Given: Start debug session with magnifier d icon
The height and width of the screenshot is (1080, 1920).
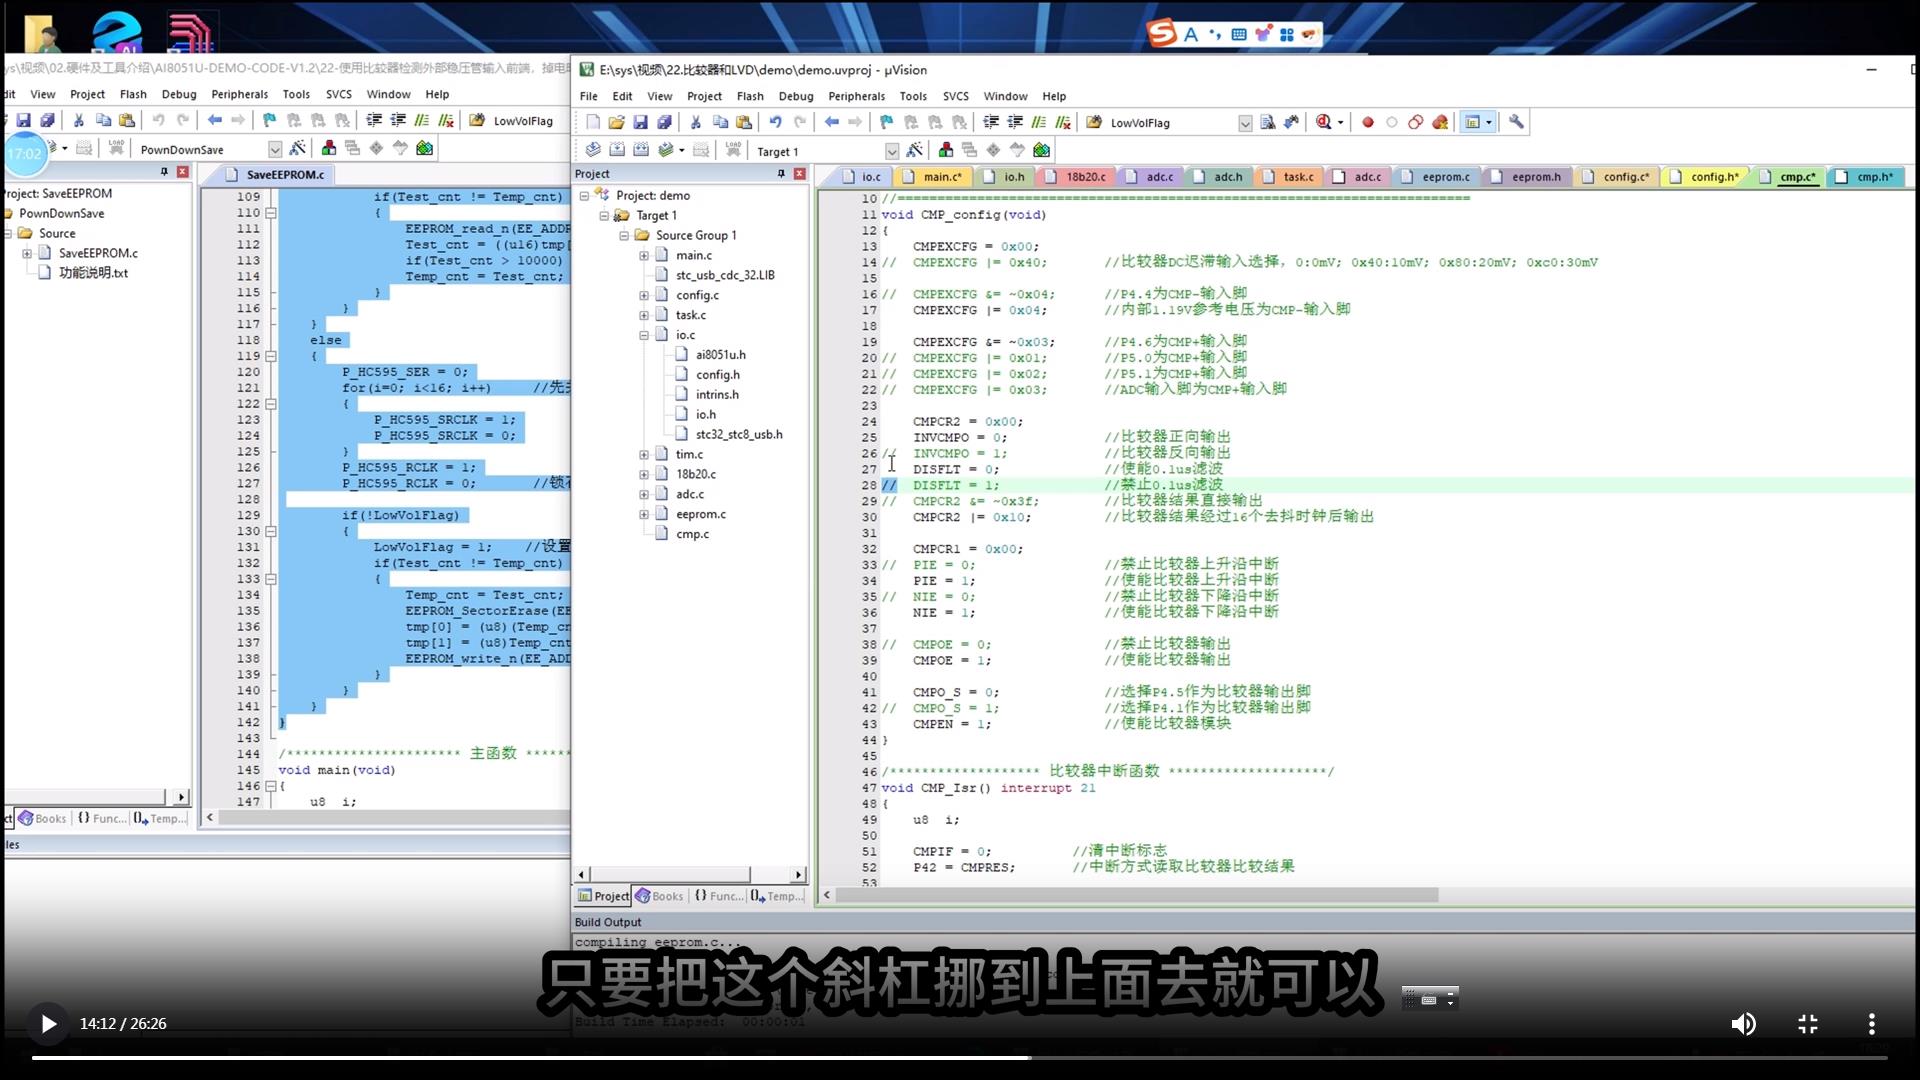Looking at the screenshot, I should tap(1324, 122).
